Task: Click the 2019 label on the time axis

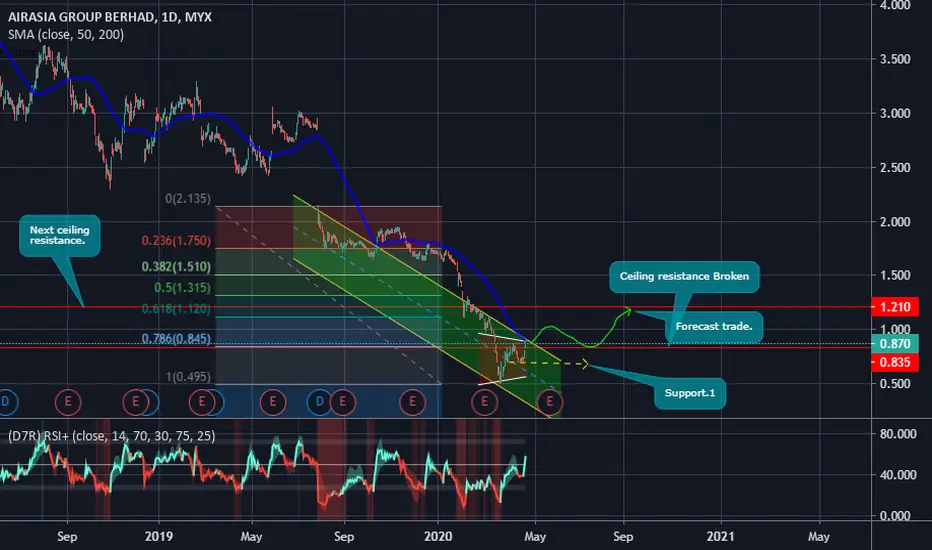Action: tap(159, 536)
